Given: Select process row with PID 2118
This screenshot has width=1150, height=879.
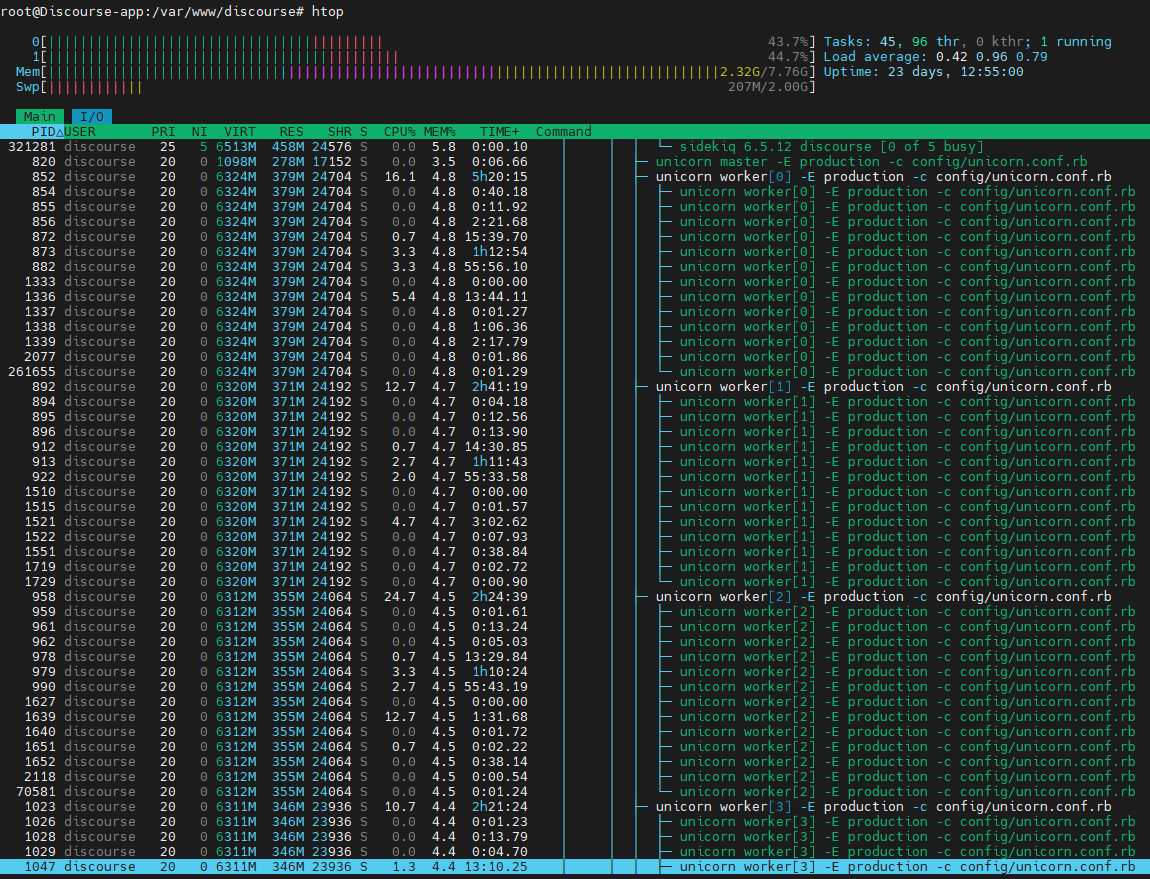Looking at the screenshot, I should point(575,776).
